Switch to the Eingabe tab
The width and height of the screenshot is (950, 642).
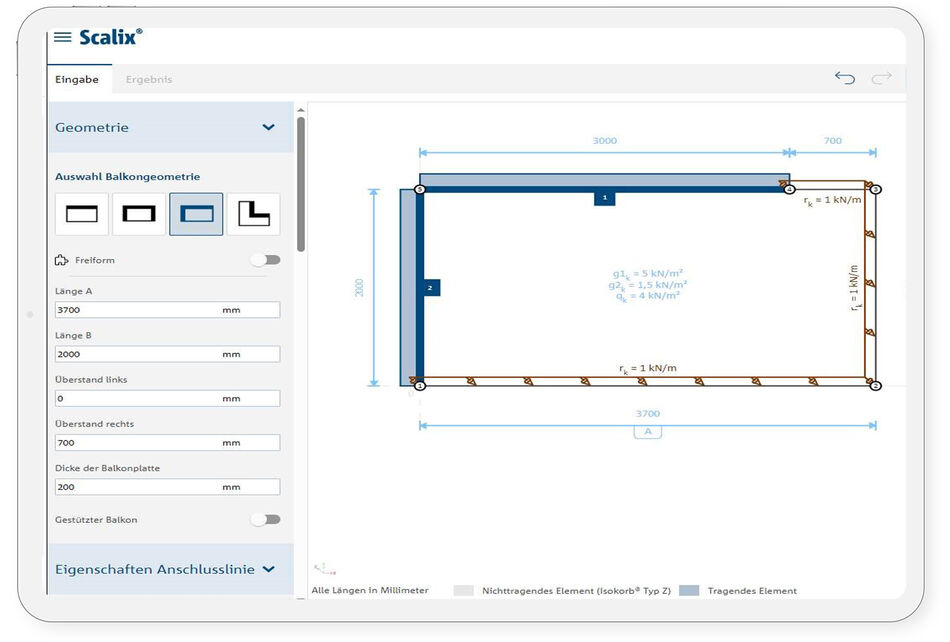(x=77, y=79)
